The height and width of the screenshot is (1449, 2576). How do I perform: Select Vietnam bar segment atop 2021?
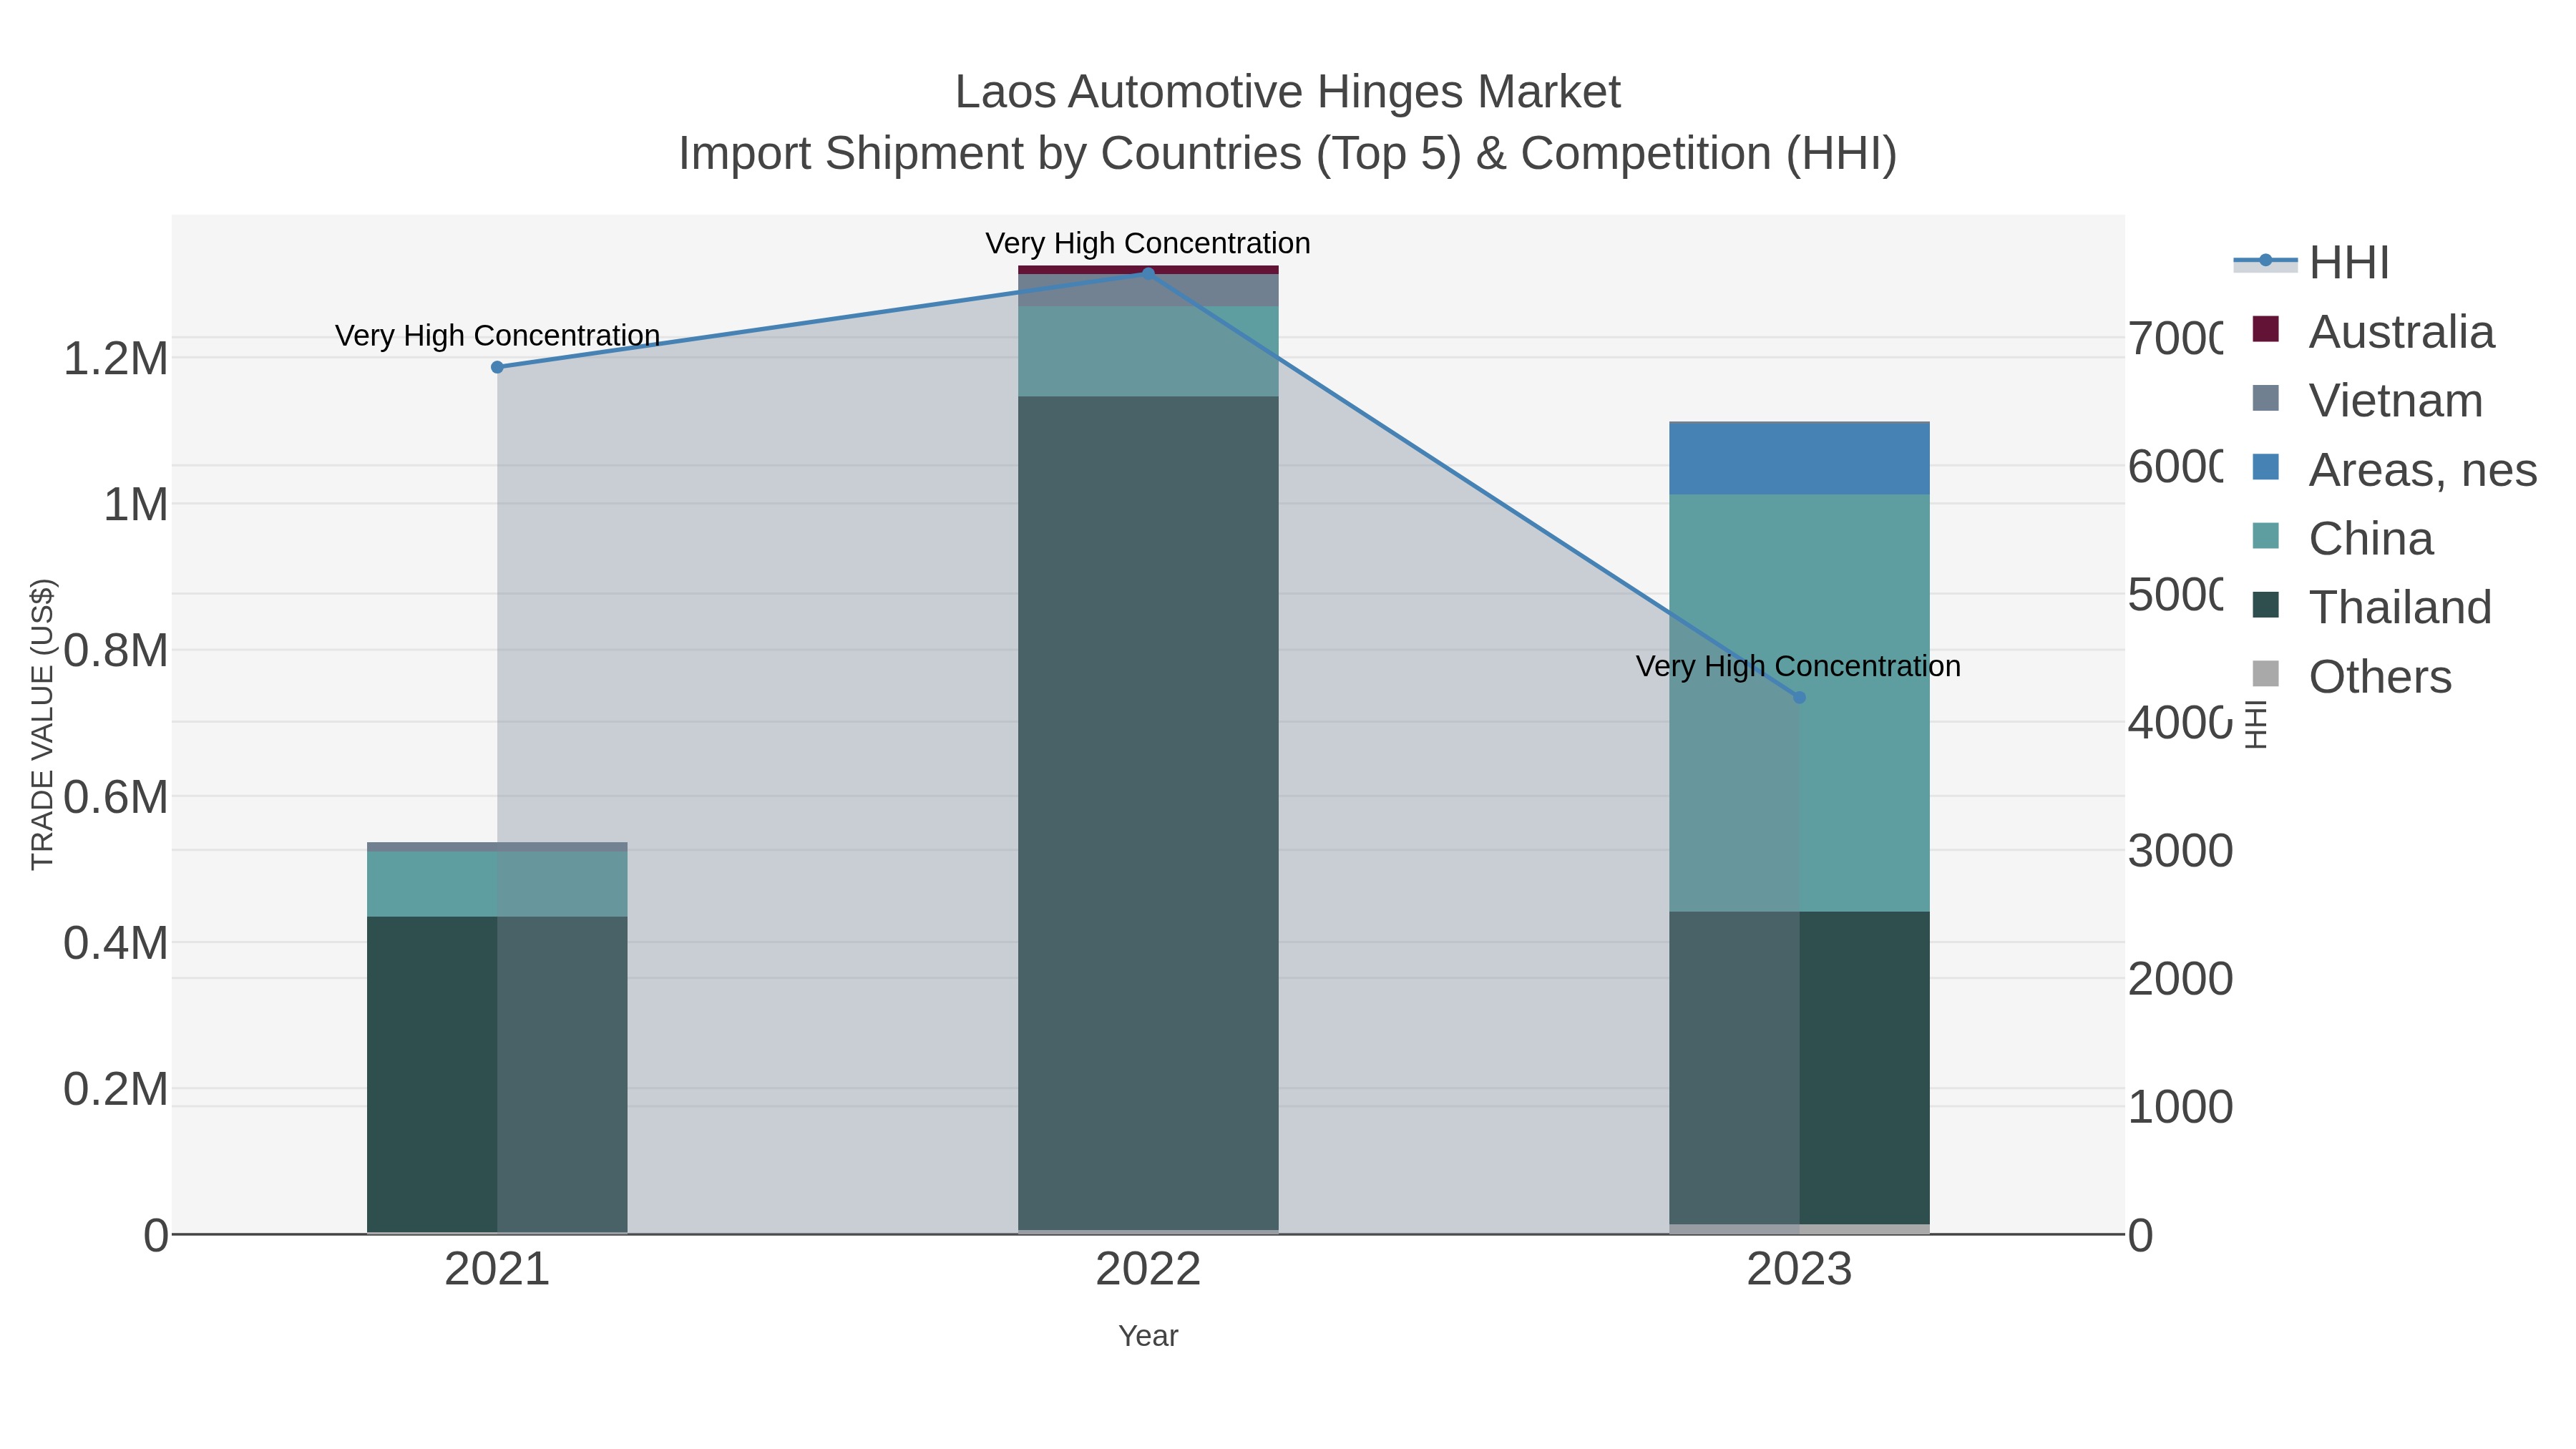497,847
